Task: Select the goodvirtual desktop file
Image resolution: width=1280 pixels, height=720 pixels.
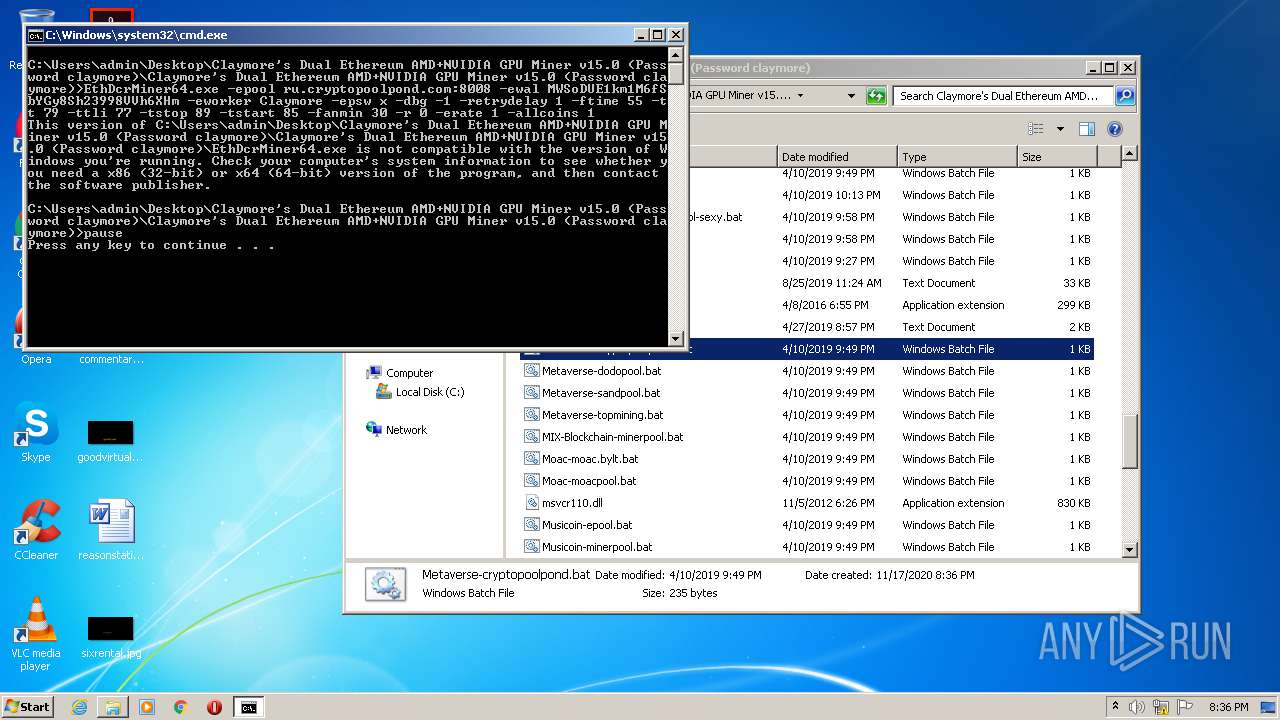Action: pyautogui.click(x=110, y=440)
